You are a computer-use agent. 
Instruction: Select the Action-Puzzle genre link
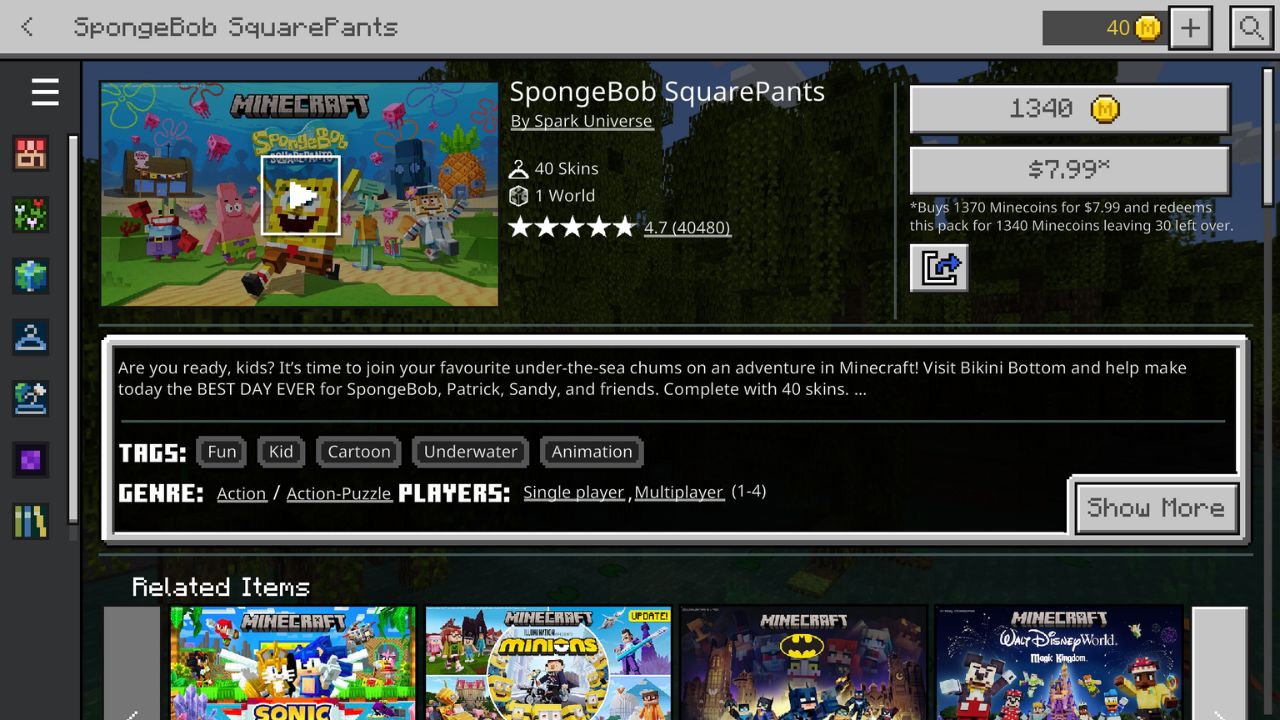tap(339, 493)
